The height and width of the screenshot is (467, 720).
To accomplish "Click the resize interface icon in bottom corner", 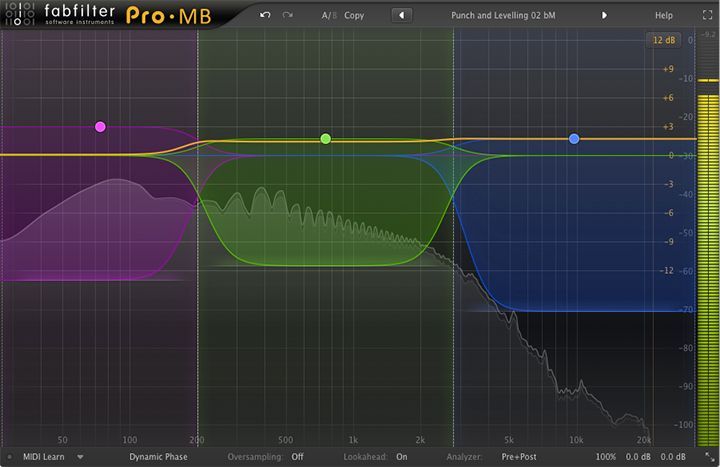I will [710, 457].
